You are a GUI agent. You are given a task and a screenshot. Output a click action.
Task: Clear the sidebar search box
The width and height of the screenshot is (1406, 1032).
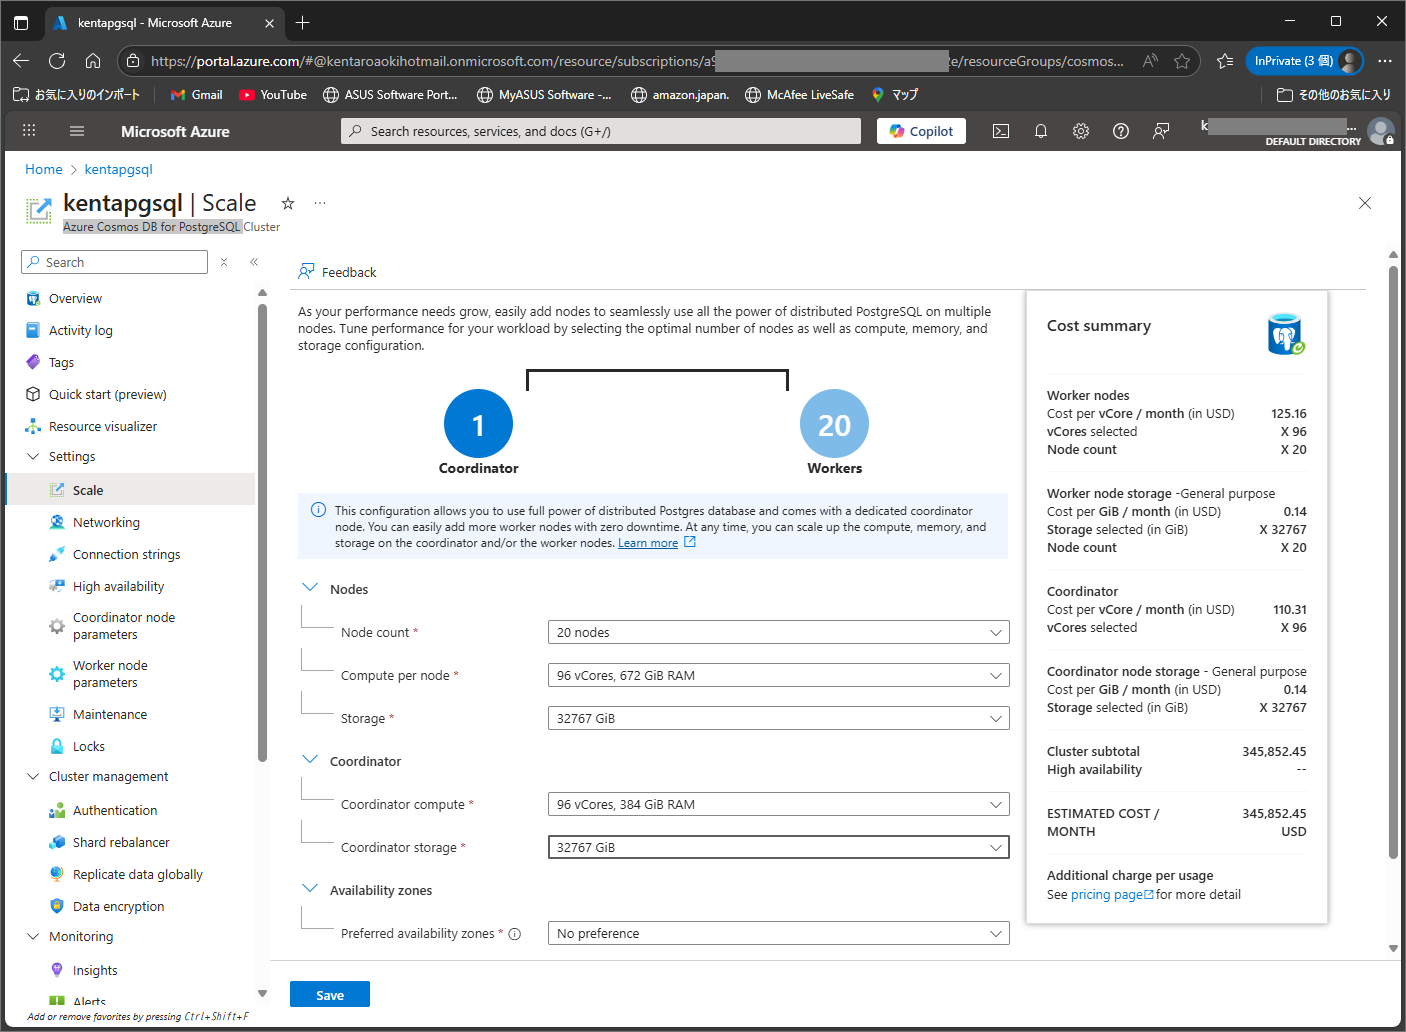[224, 262]
